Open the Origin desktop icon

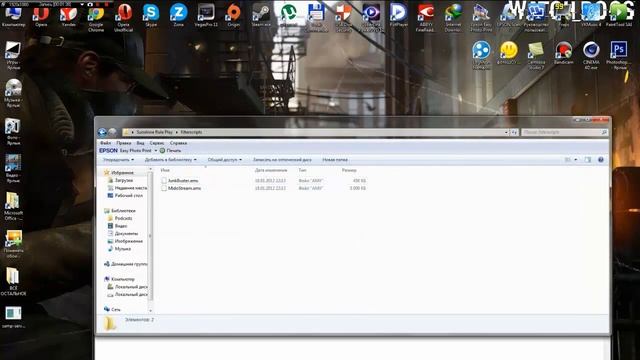click(x=233, y=16)
